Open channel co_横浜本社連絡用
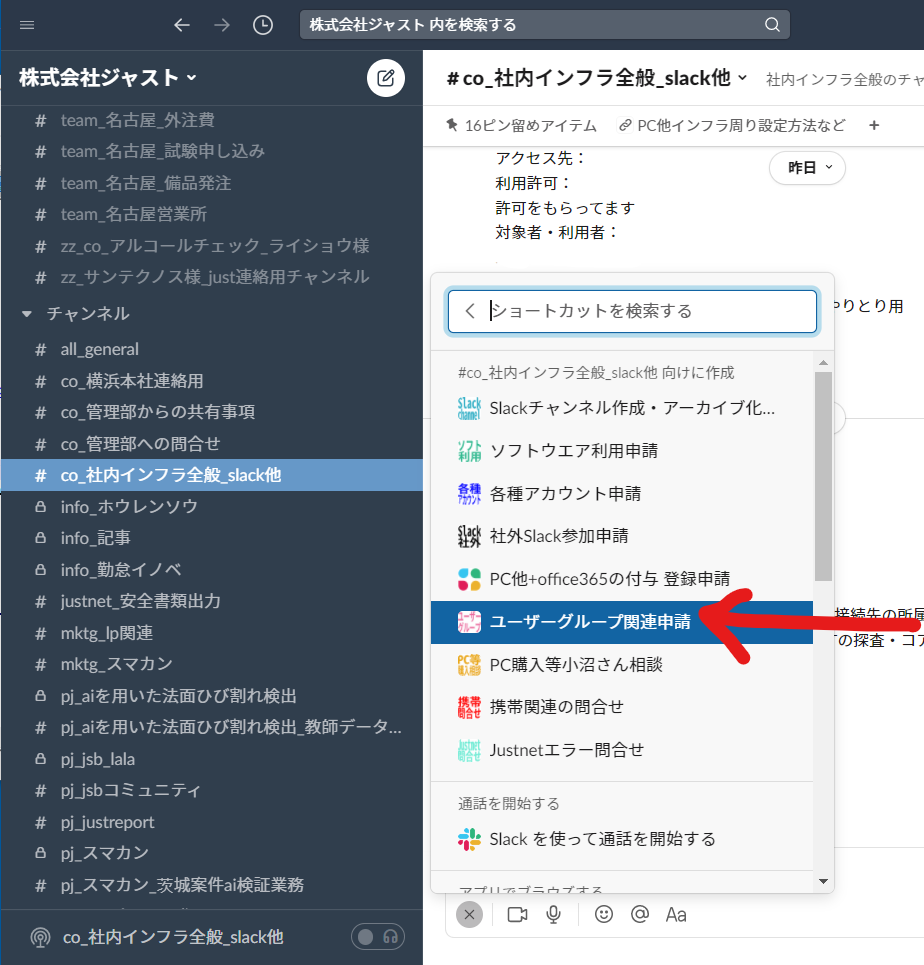The image size is (924, 965). (x=212, y=381)
